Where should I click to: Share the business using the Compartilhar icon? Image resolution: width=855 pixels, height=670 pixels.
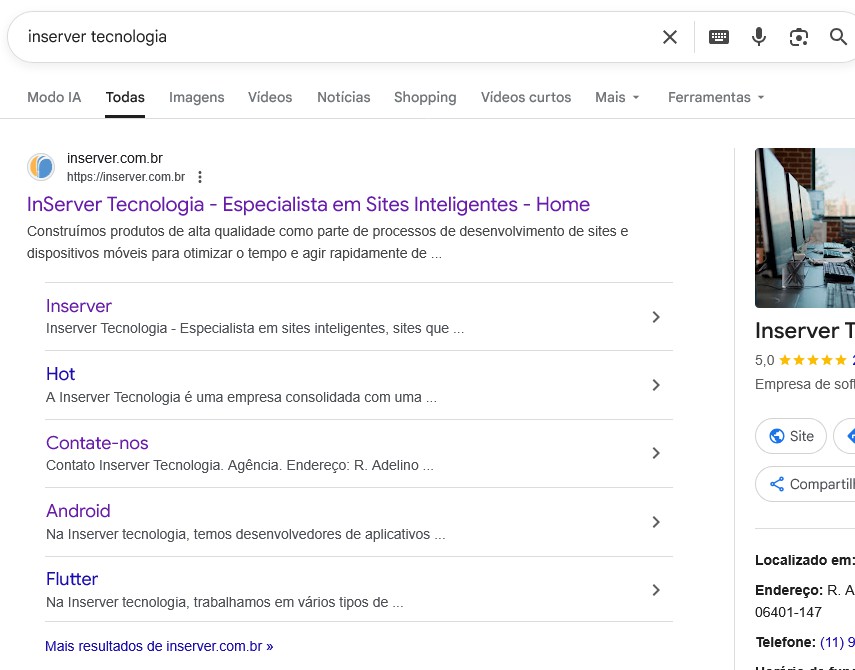776,484
